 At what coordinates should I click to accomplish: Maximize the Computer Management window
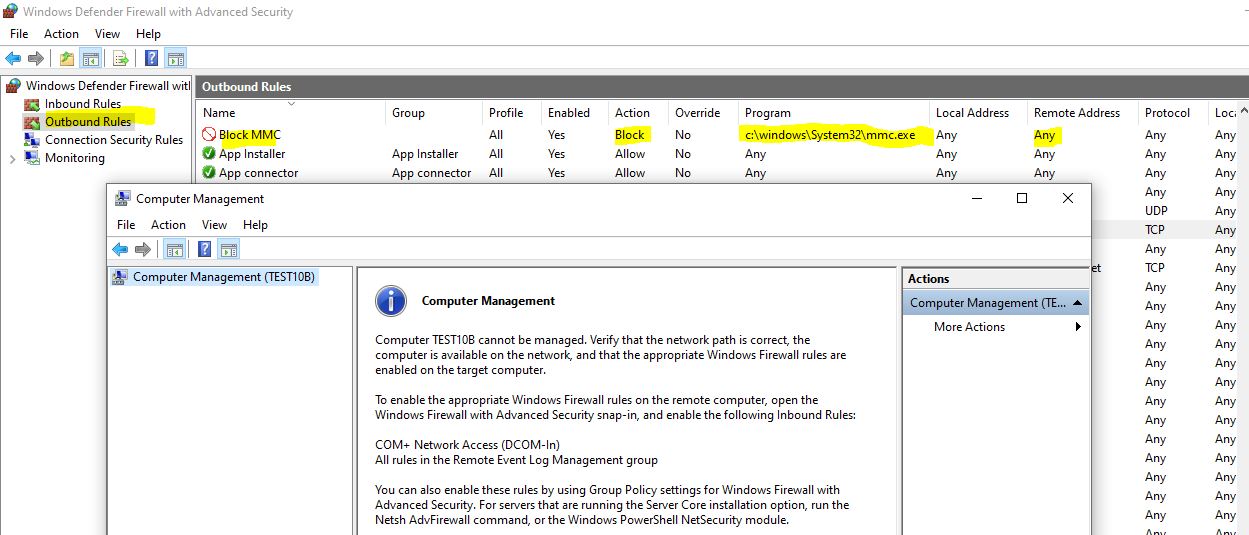pos(1022,198)
